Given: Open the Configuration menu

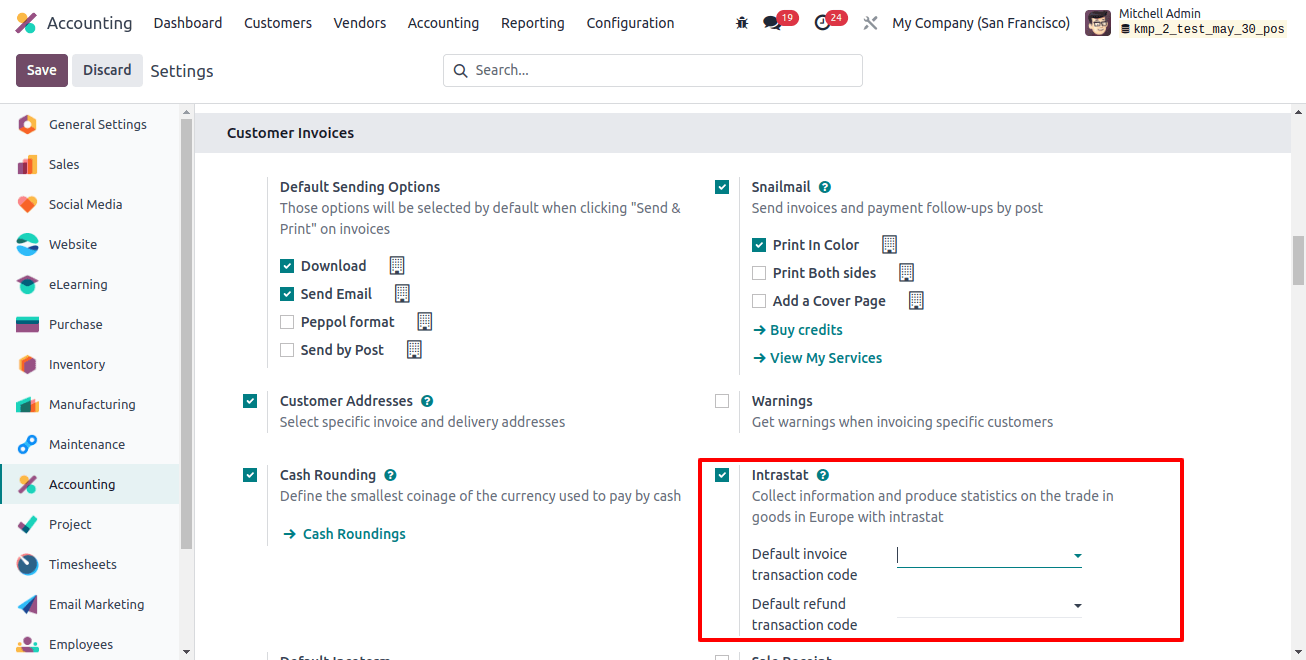Looking at the screenshot, I should 630,23.
